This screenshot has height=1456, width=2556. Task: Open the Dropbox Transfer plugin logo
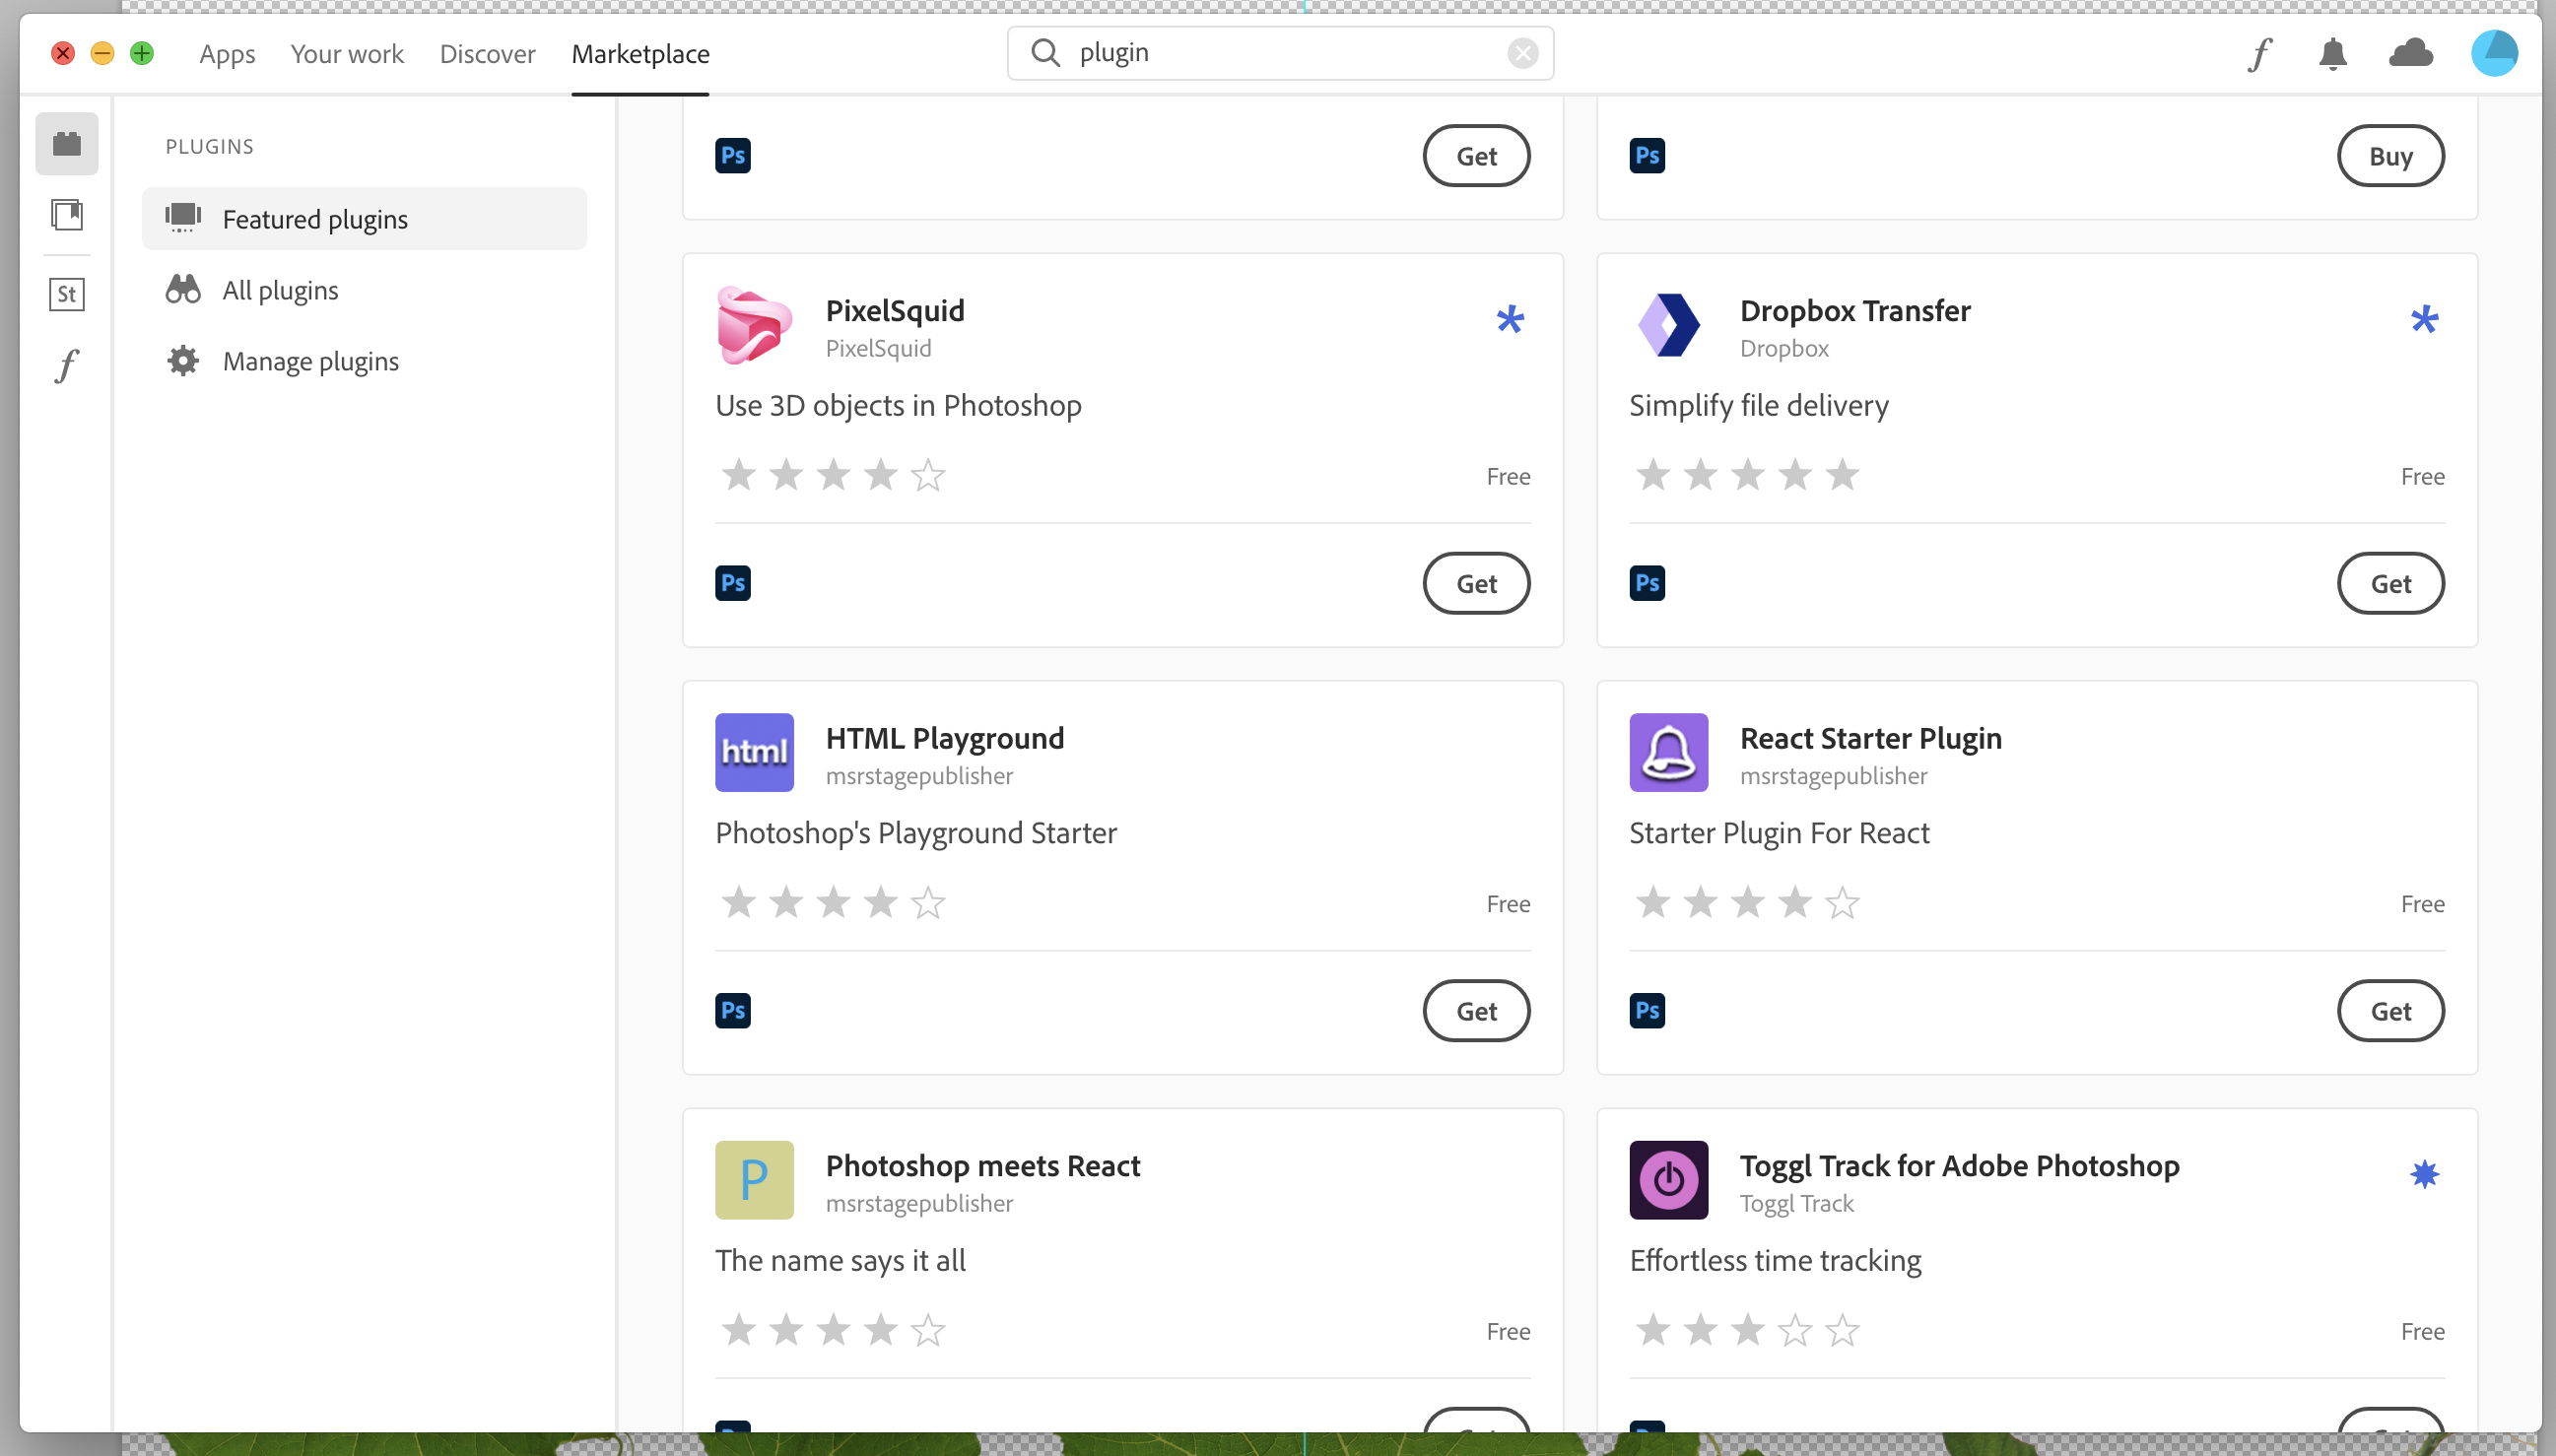[1668, 325]
